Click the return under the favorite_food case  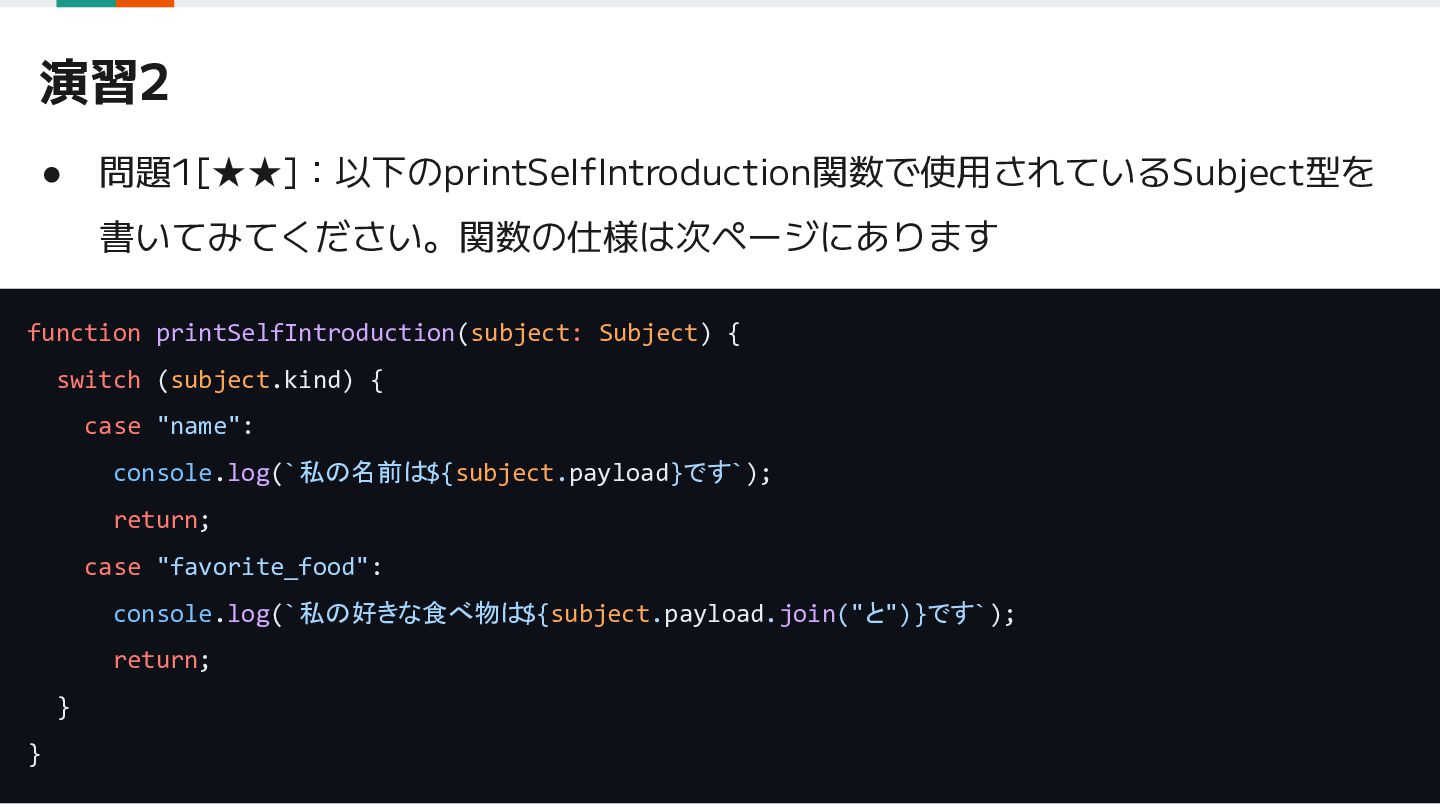coord(155,660)
